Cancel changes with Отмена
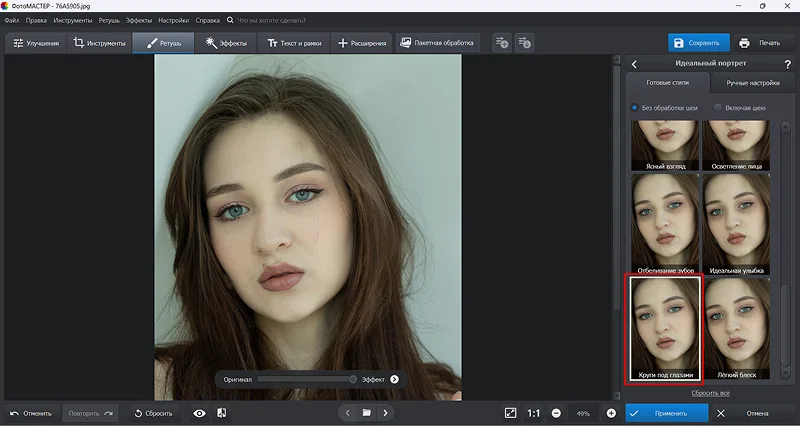Screen dimensions: 800x426 (x=752, y=413)
